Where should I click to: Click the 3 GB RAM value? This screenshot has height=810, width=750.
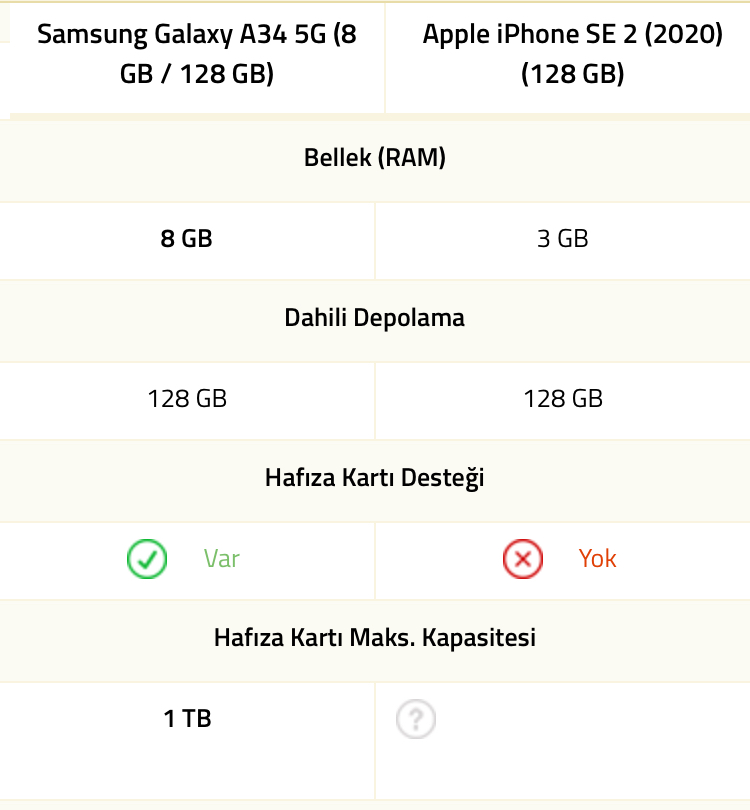coord(562,239)
